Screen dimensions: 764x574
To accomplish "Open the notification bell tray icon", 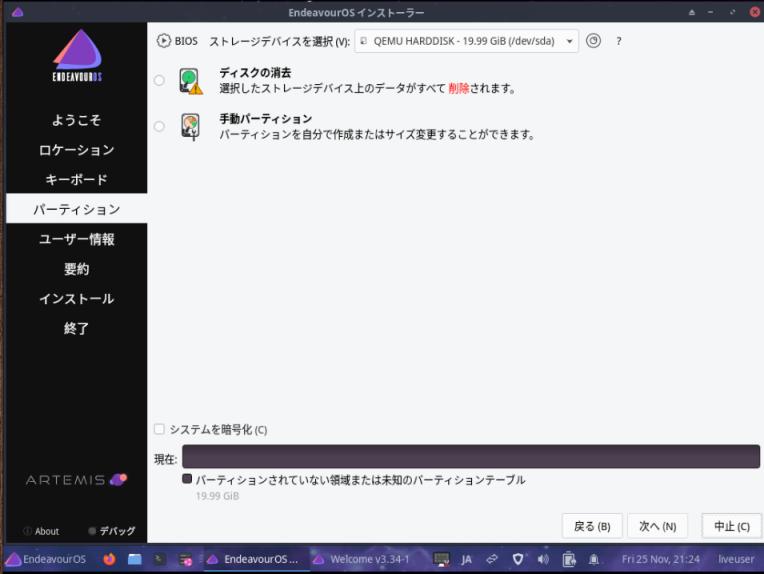I will coord(593,559).
